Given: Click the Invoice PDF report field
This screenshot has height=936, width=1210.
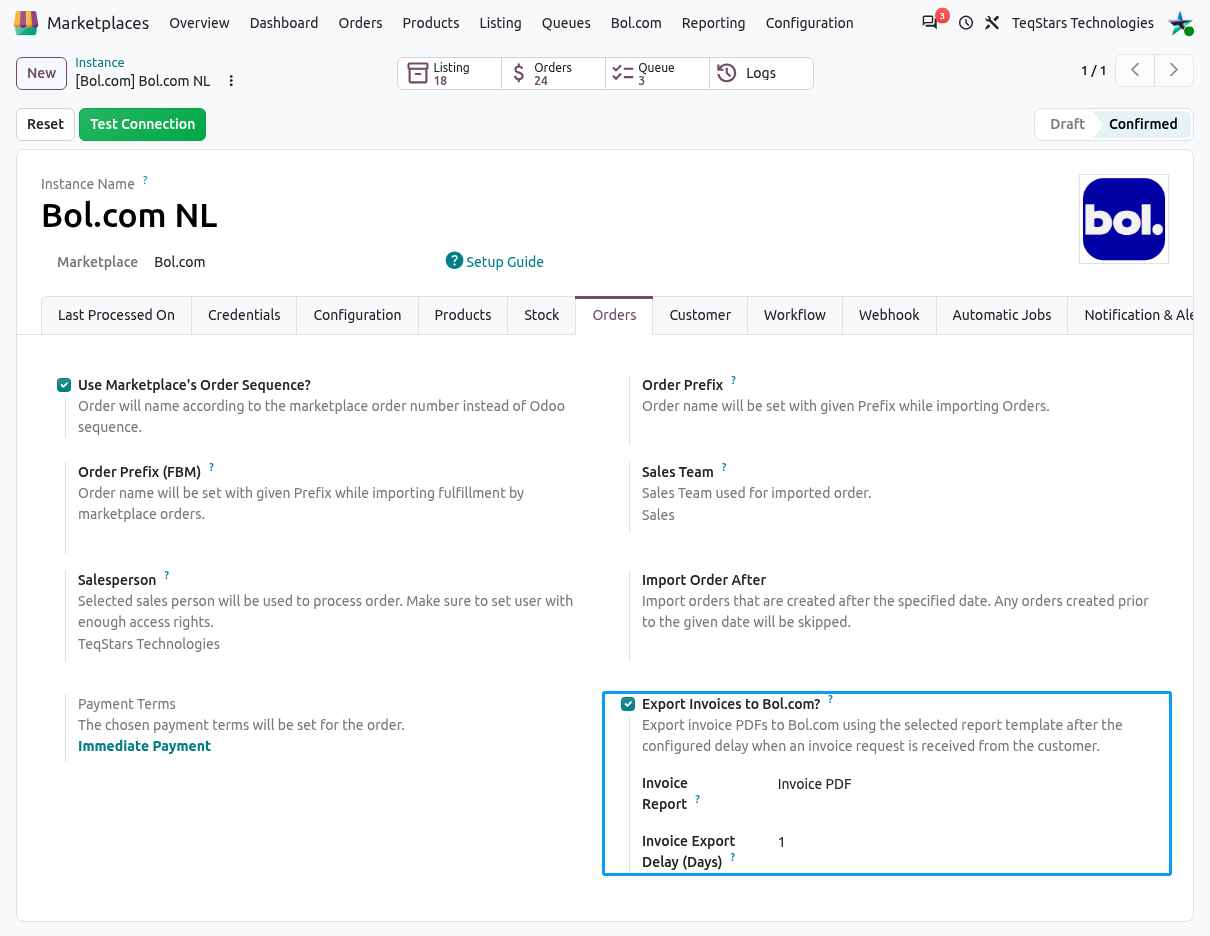Looking at the screenshot, I should (x=815, y=784).
